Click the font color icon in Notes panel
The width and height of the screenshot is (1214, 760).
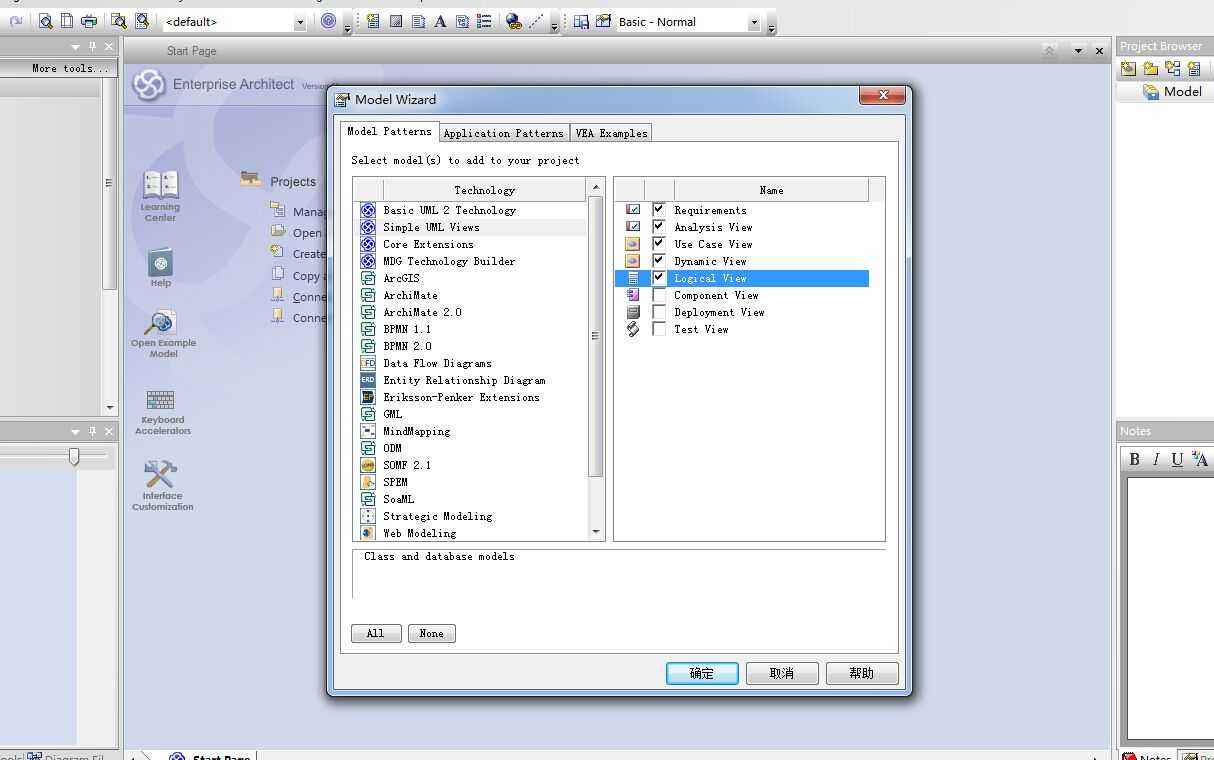pos(1200,459)
